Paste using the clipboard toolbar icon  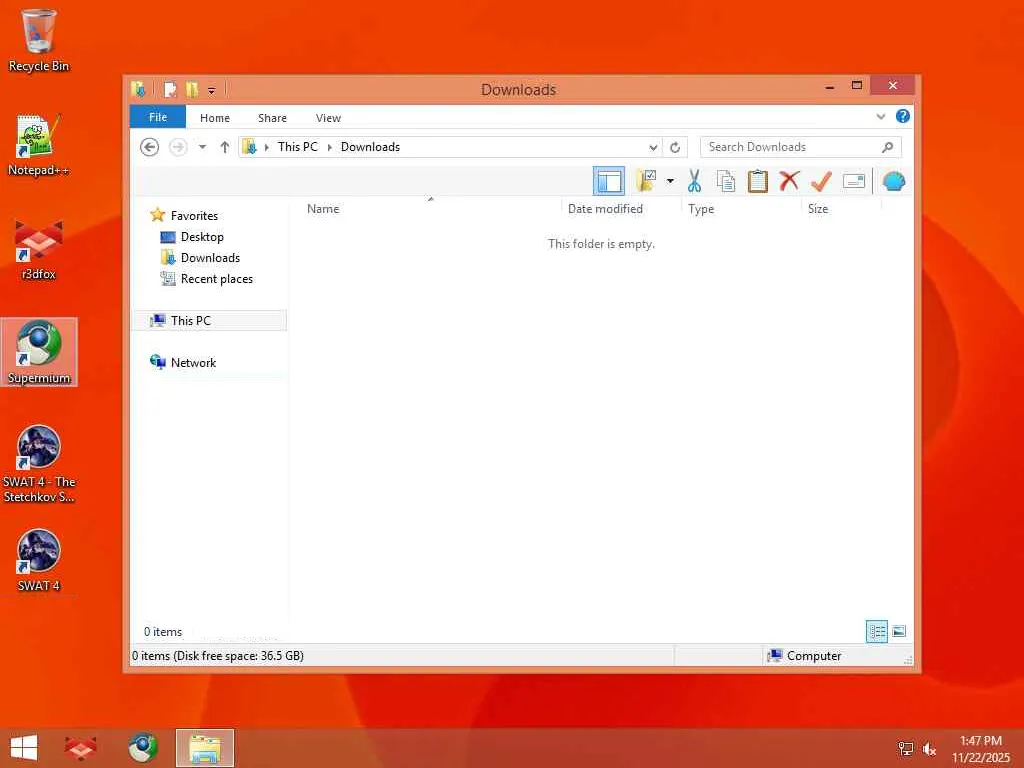[x=758, y=181]
